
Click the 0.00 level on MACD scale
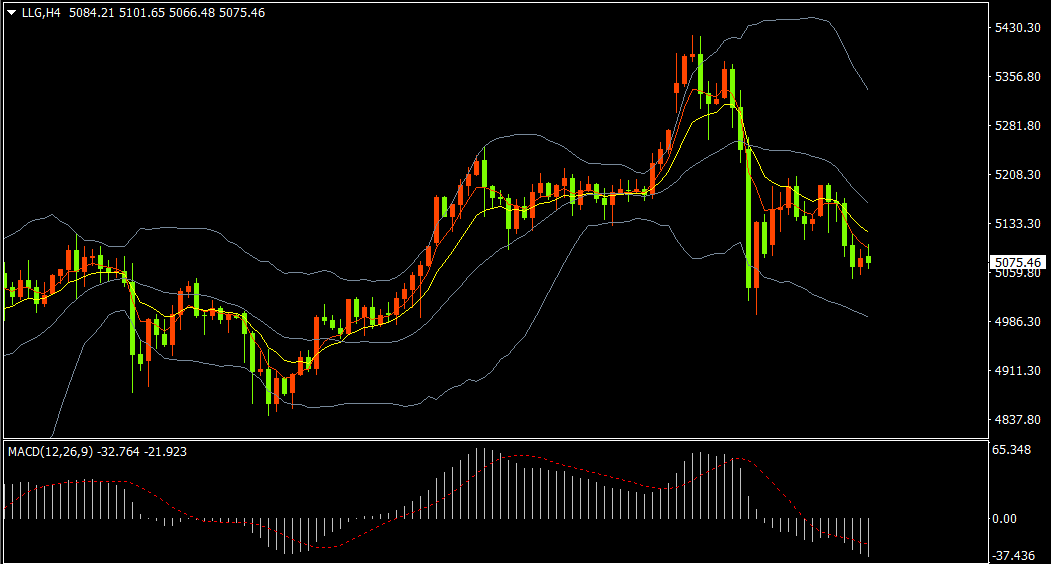1002,519
